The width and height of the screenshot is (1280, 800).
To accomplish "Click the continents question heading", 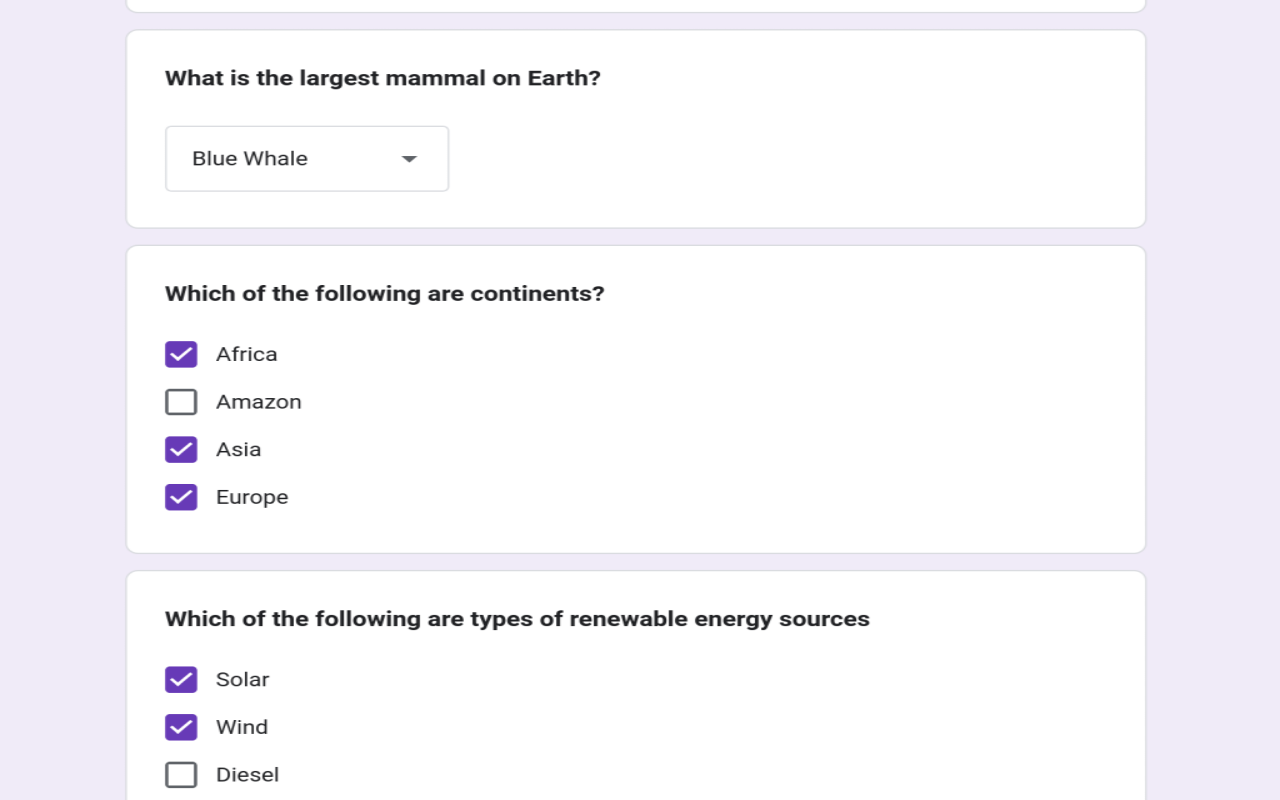I will [385, 294].
